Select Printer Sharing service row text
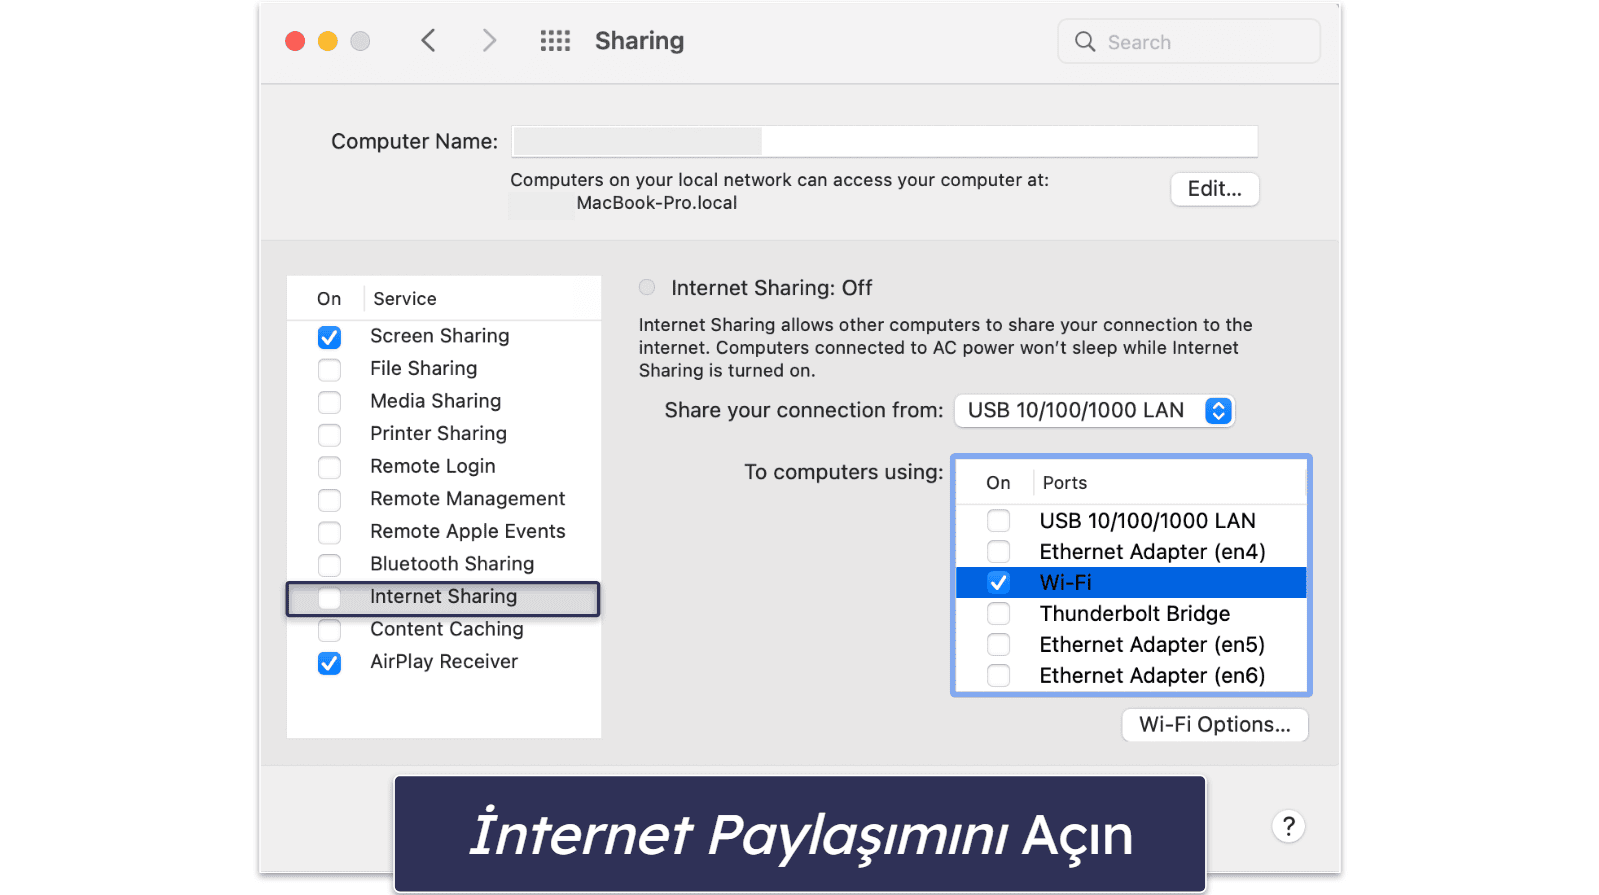The image size is (1599, 895). tap(438, 433)
